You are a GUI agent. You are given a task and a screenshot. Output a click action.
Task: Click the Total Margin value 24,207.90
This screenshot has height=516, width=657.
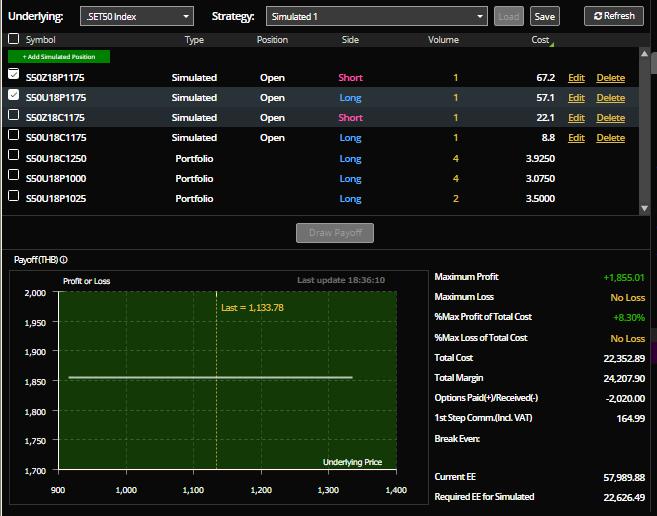coord(624,379)
